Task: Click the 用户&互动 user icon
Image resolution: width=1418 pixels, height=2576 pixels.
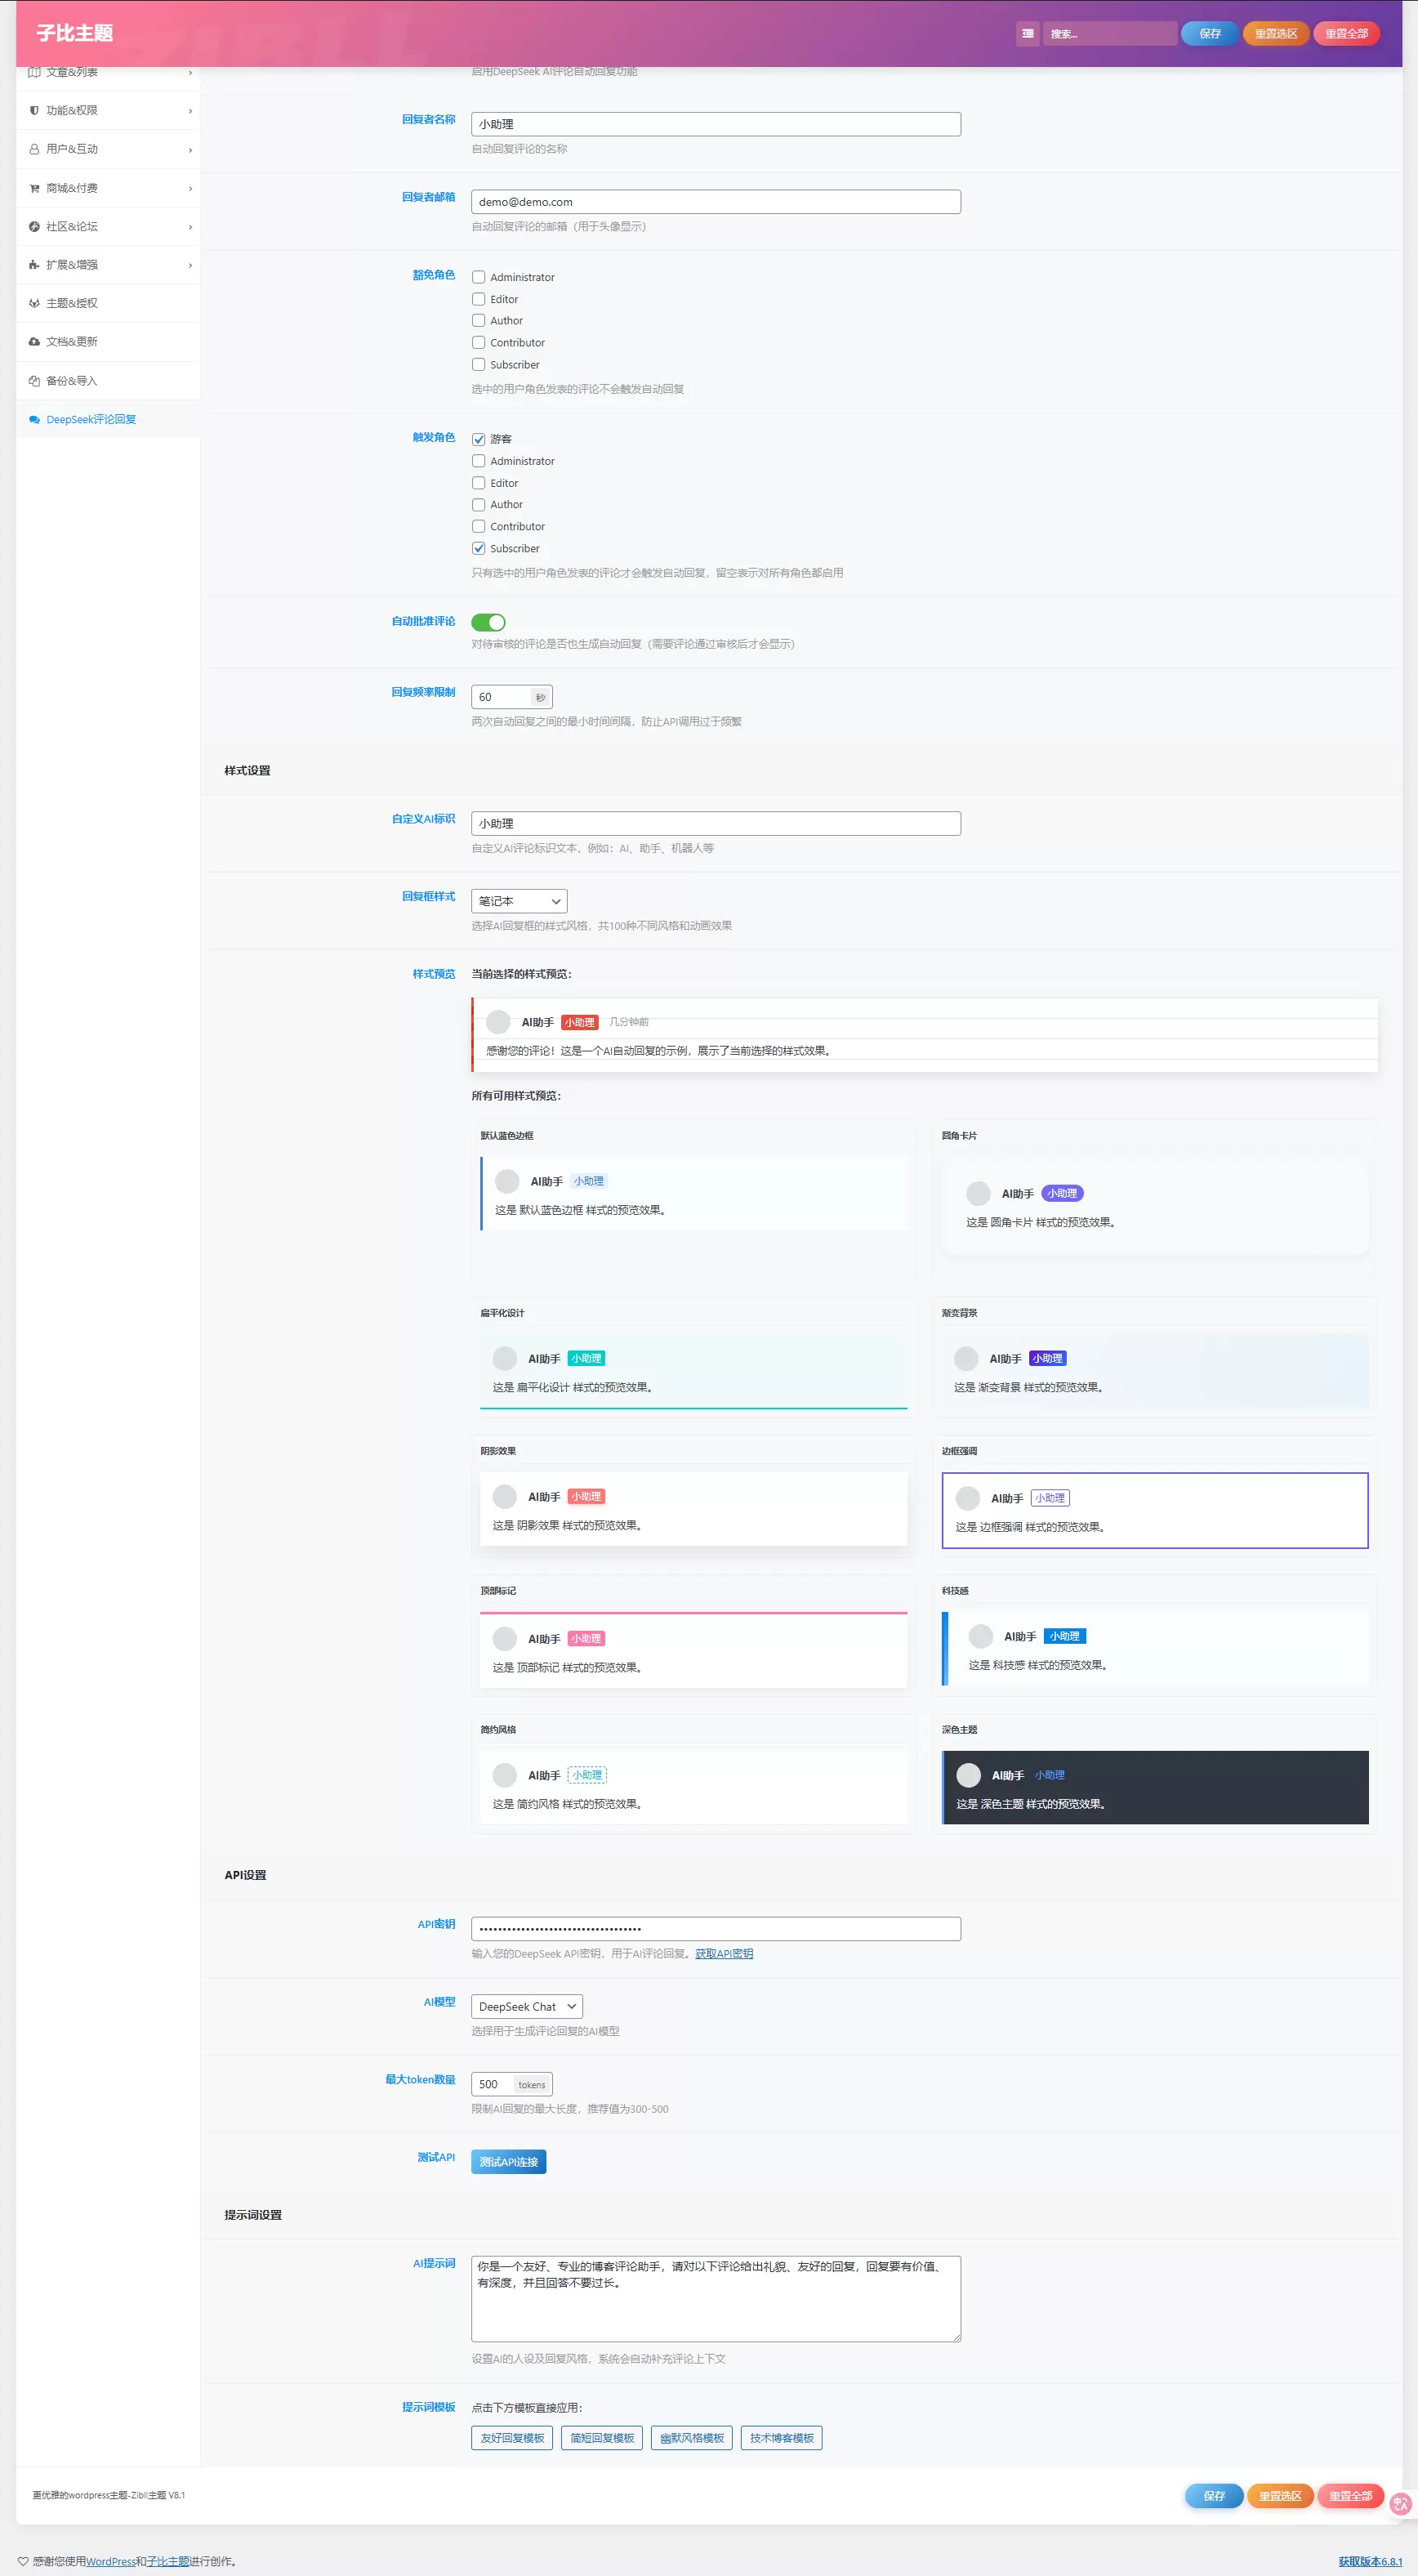Action: click(x=34, y=149)
